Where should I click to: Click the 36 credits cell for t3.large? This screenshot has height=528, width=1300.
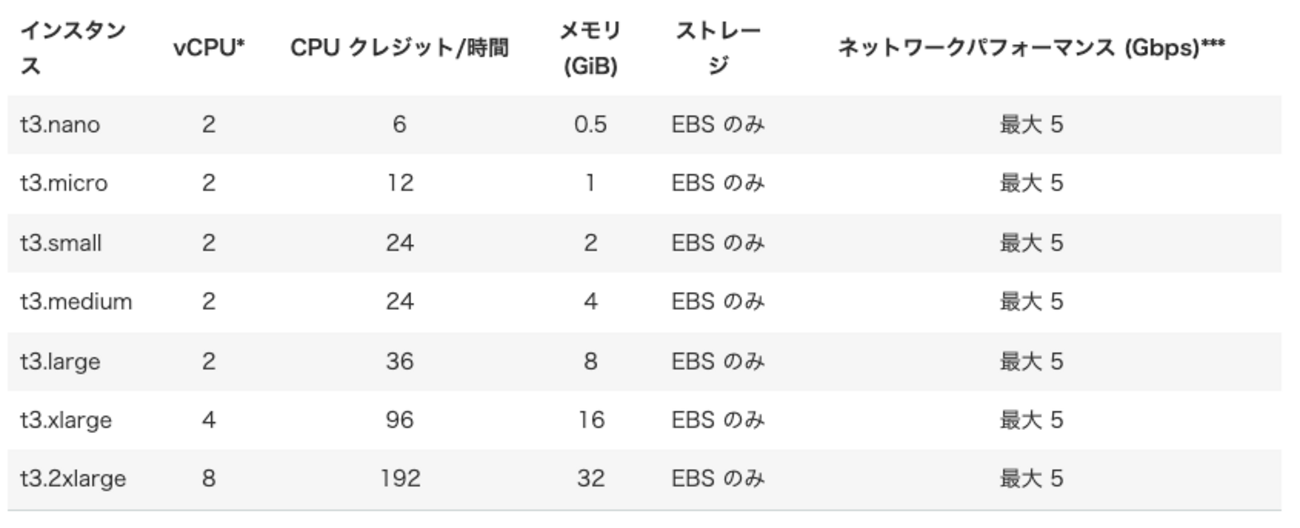point(399,361)
